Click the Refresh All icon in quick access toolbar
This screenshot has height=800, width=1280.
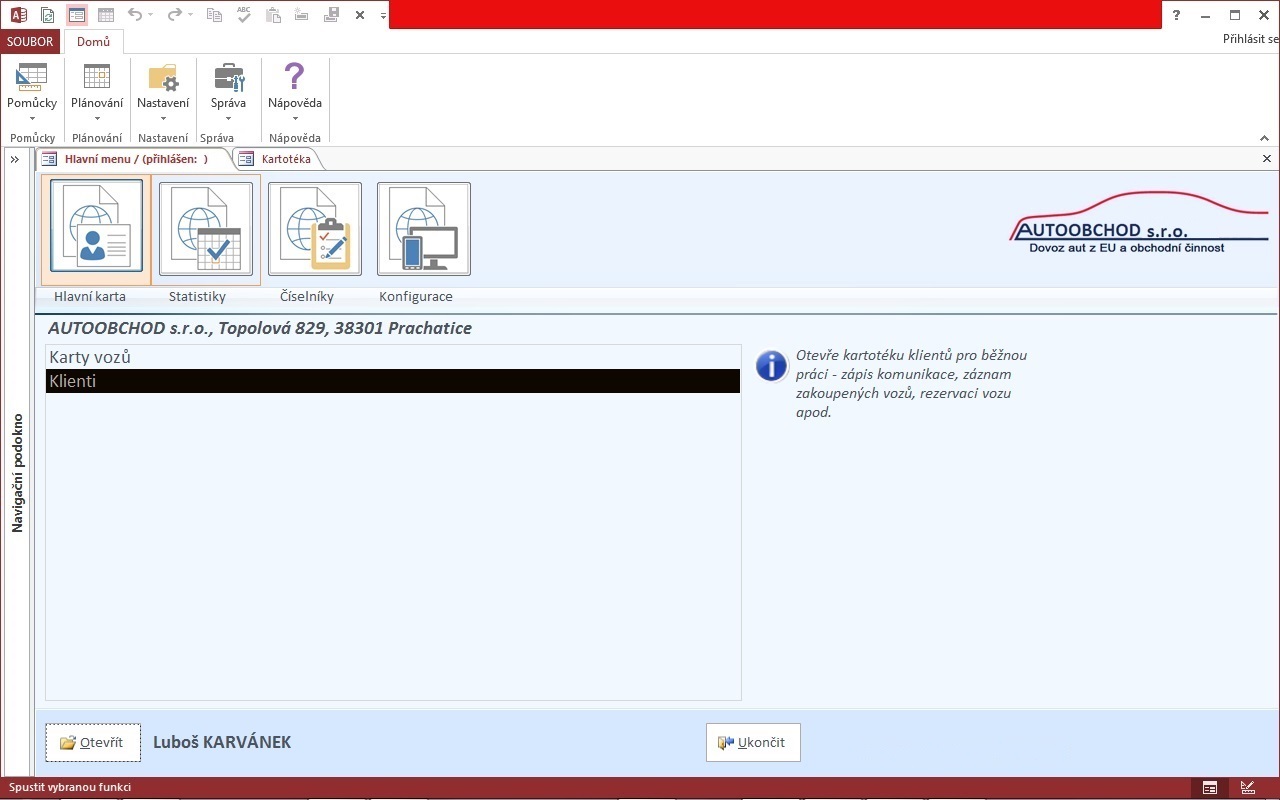pos(47,15)
